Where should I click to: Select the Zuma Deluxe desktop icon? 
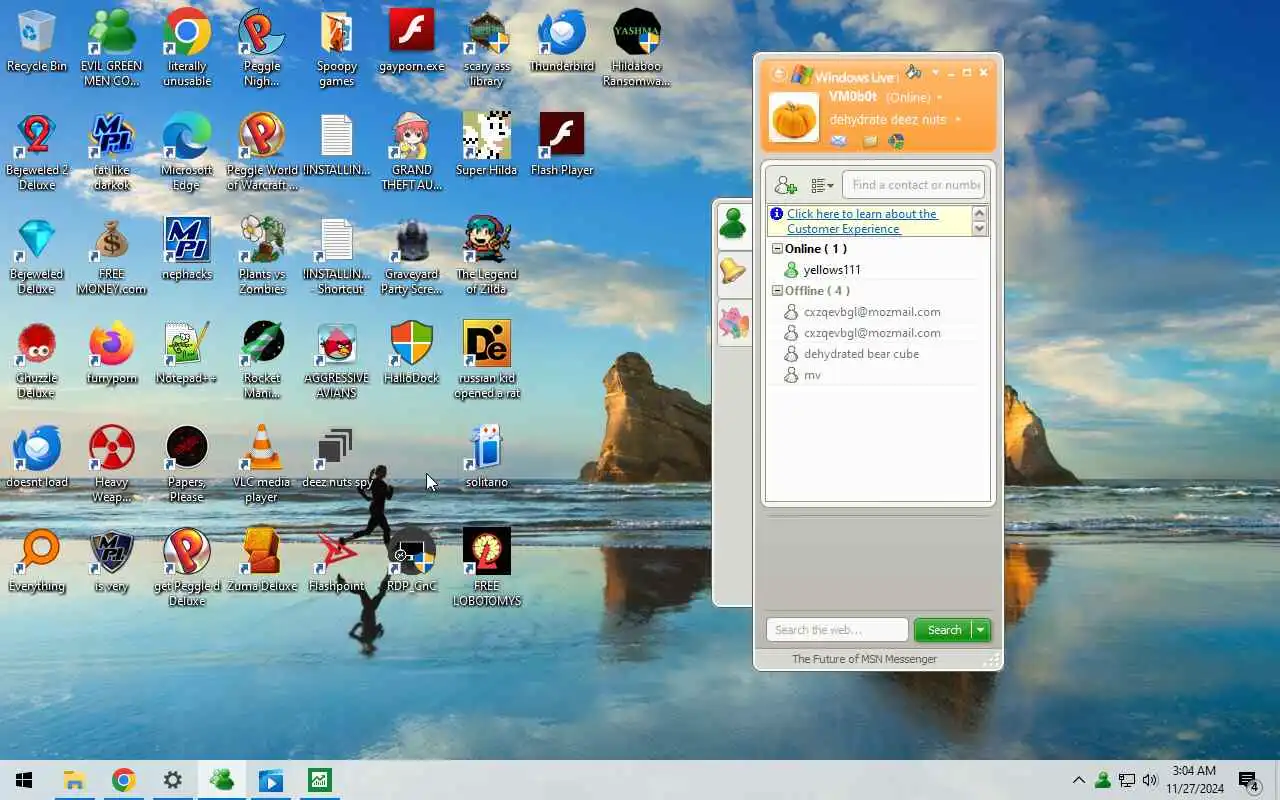(262, 559)
